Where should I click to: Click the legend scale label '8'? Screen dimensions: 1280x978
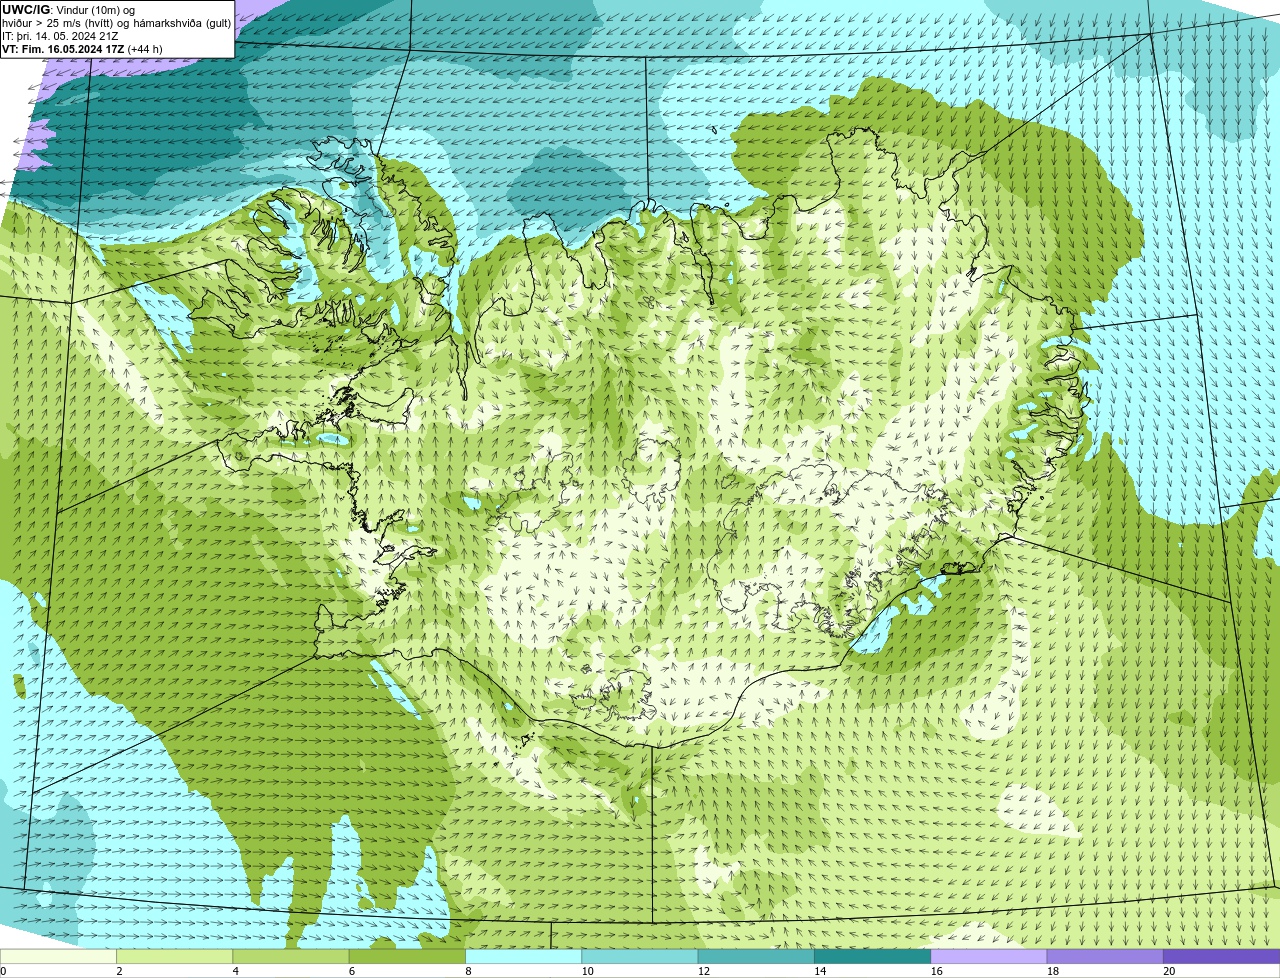tap(467, 971)
